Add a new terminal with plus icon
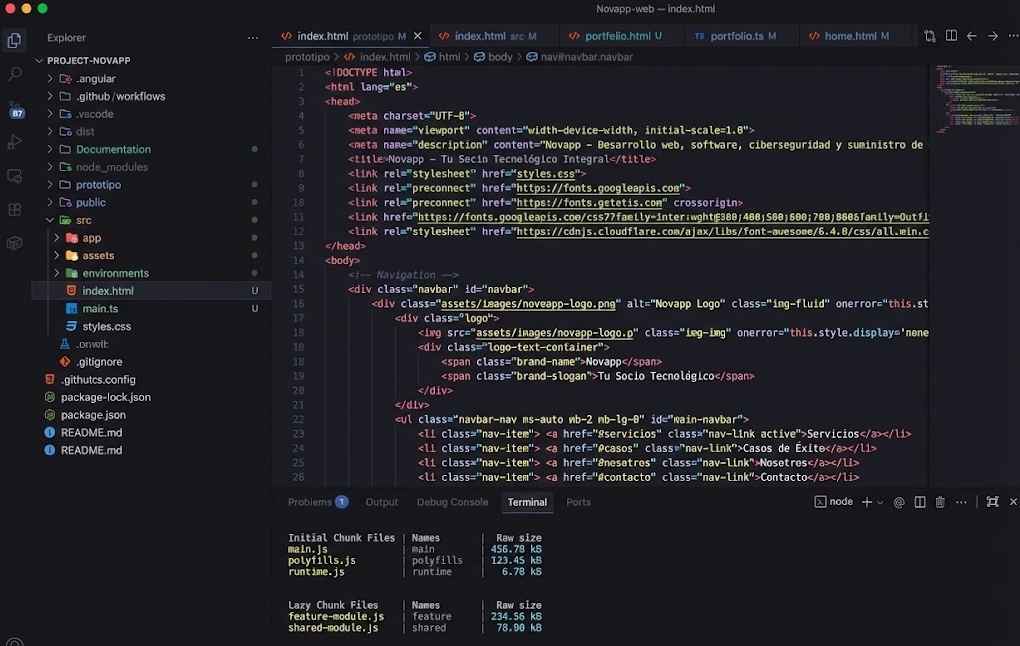This screenshot has width=1020, height=646. [866, 502]
